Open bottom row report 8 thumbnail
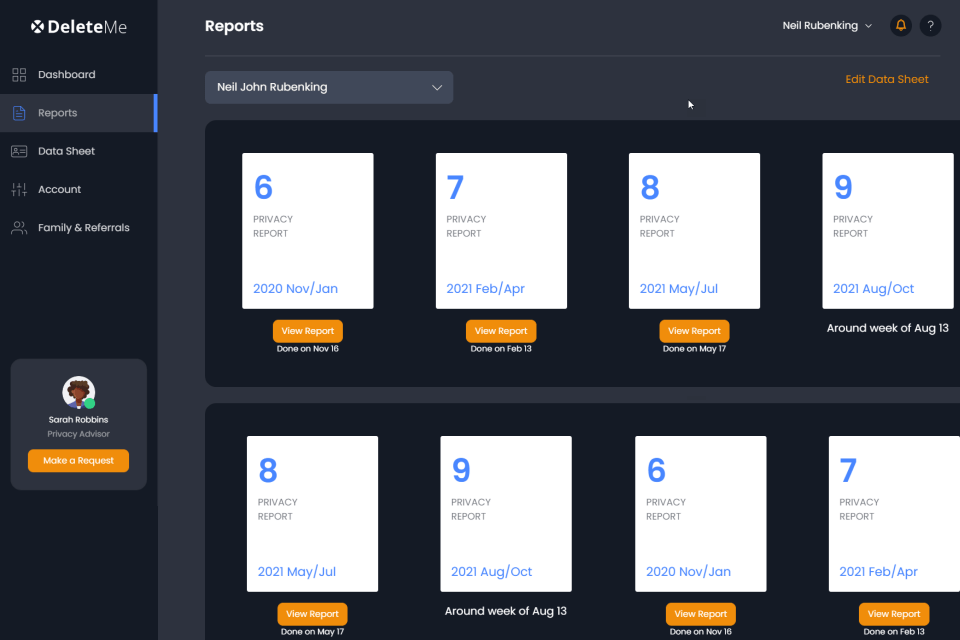This screenshot has width=960, height=640. [x=312, y=514]
